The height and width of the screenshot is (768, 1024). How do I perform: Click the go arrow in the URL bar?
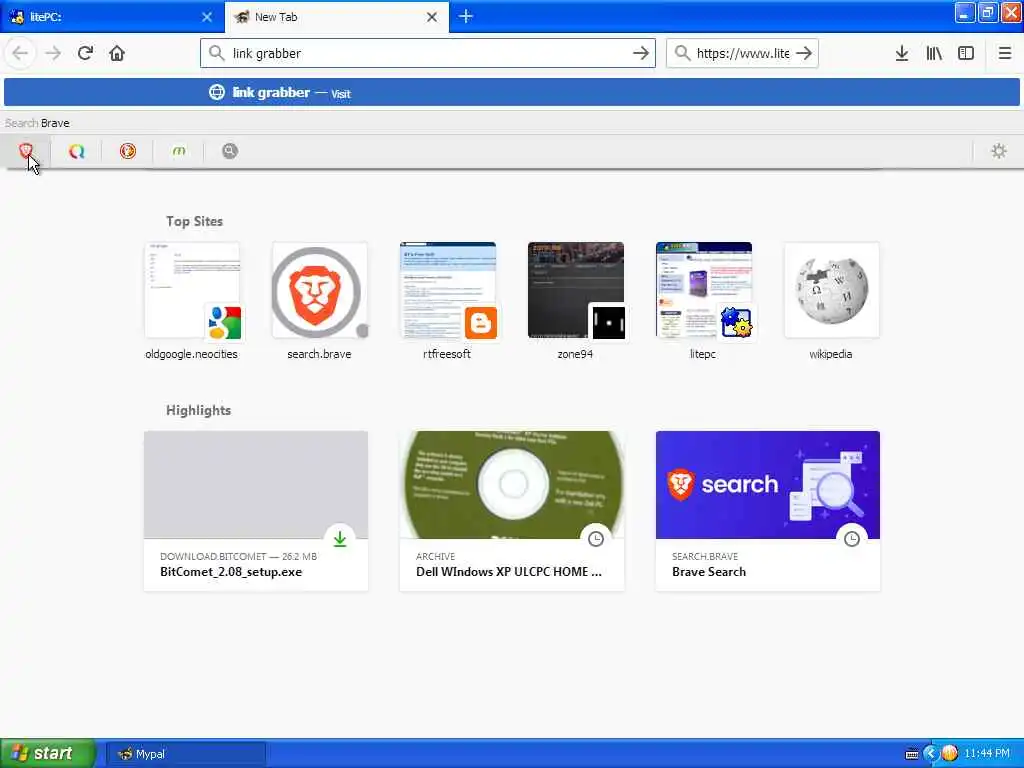(x=641, y=54)
